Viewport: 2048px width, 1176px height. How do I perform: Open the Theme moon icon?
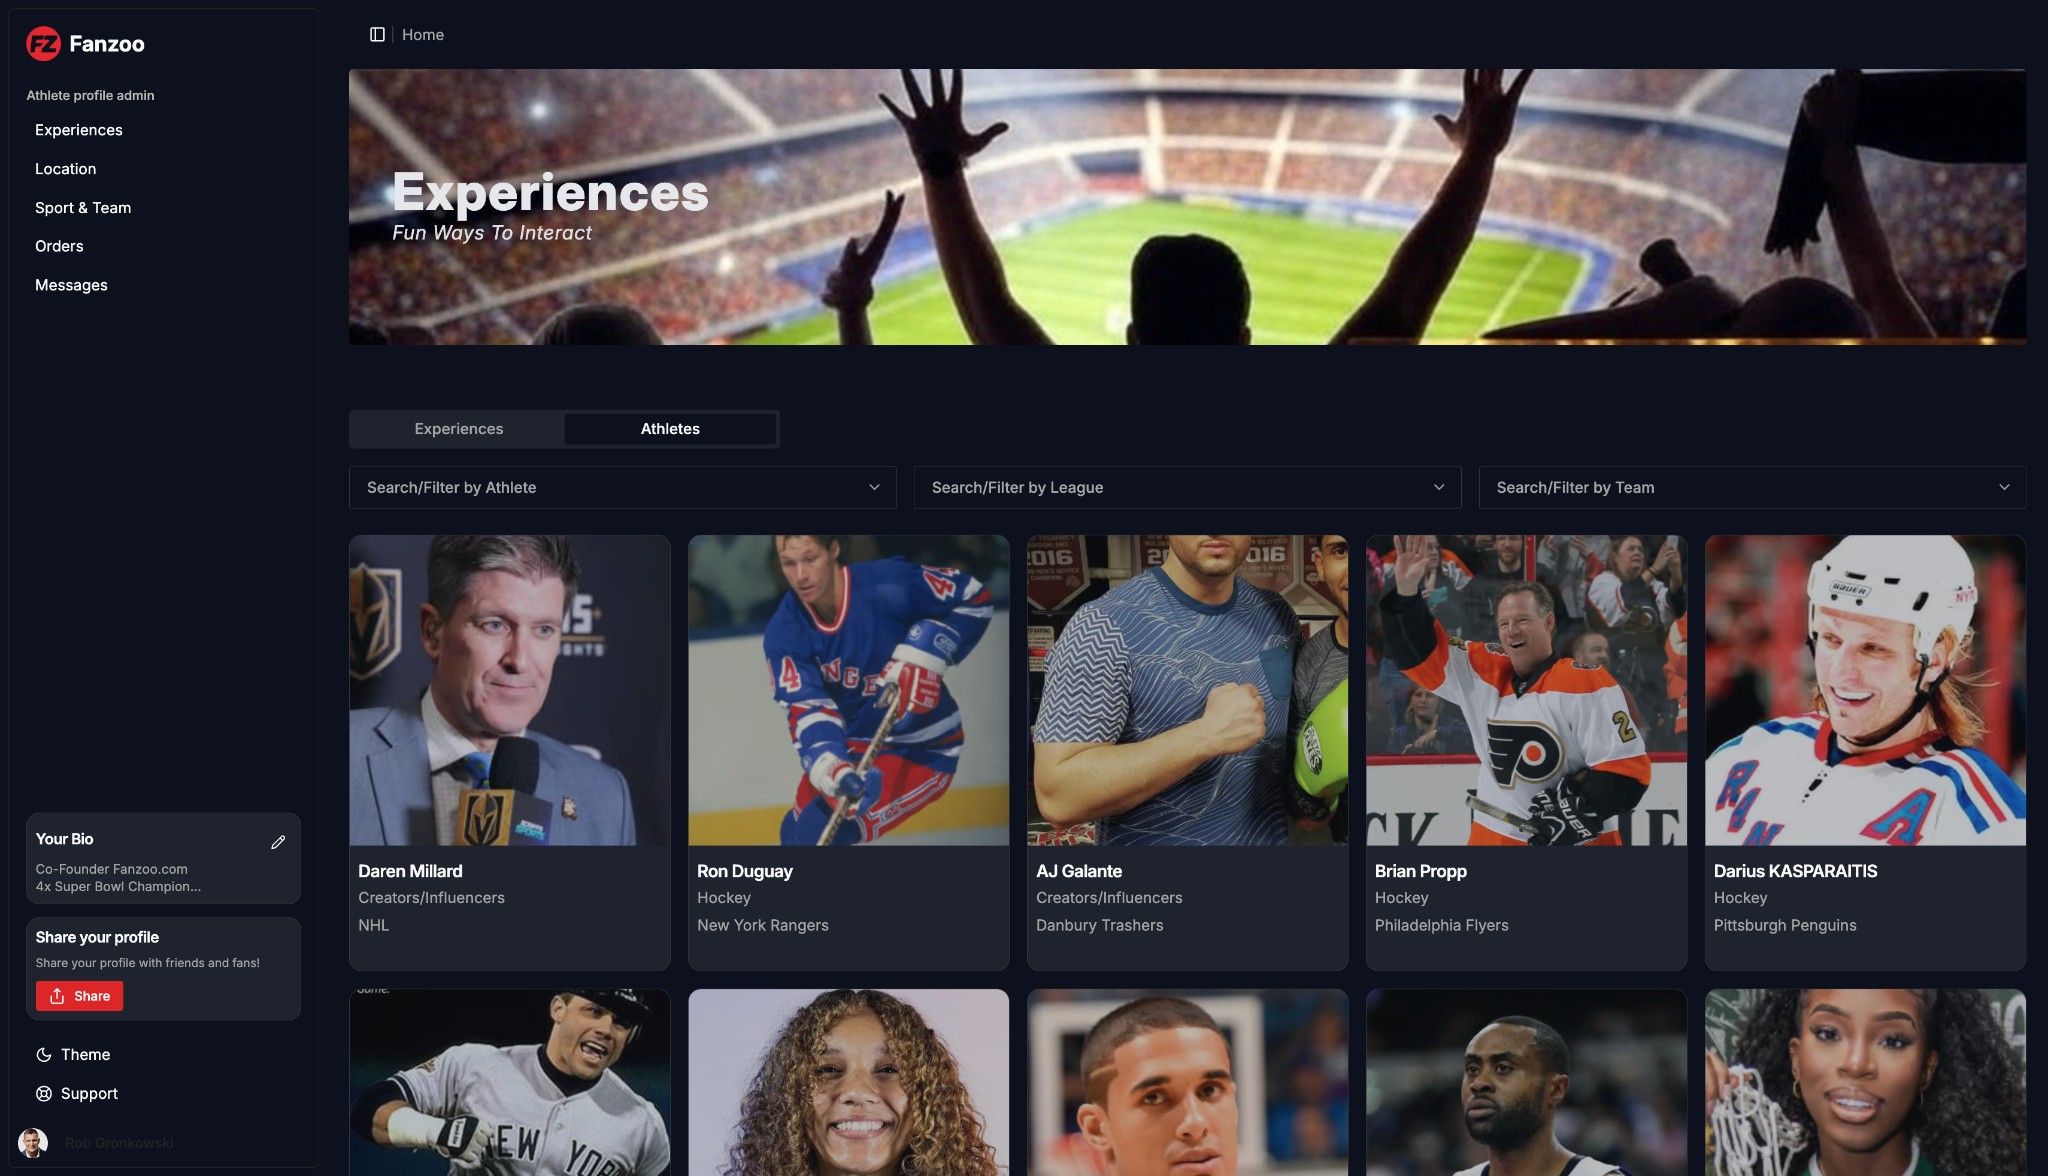44,1055
